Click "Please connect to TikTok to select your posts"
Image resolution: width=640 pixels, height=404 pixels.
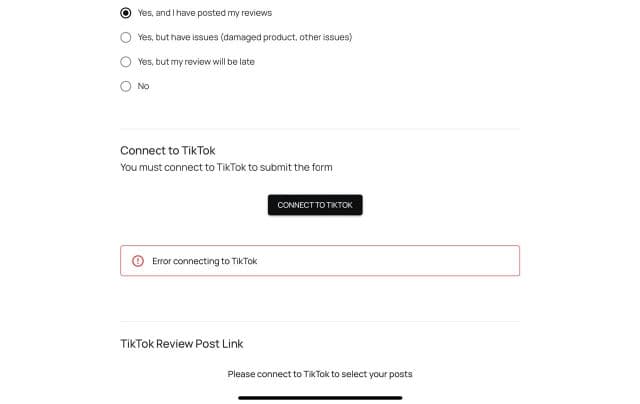pos(320,374)
